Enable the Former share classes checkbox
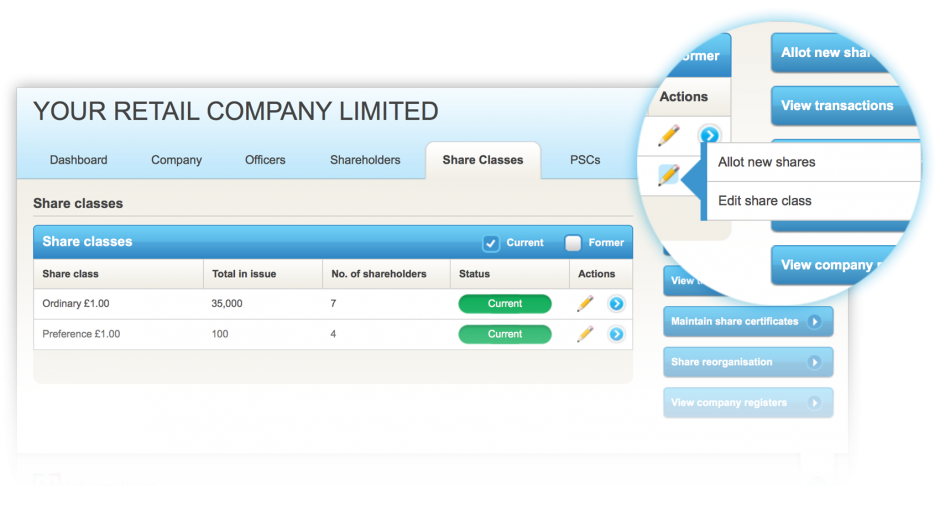The height and width of the screenshot is (509, 940). (x=573, y=243)
